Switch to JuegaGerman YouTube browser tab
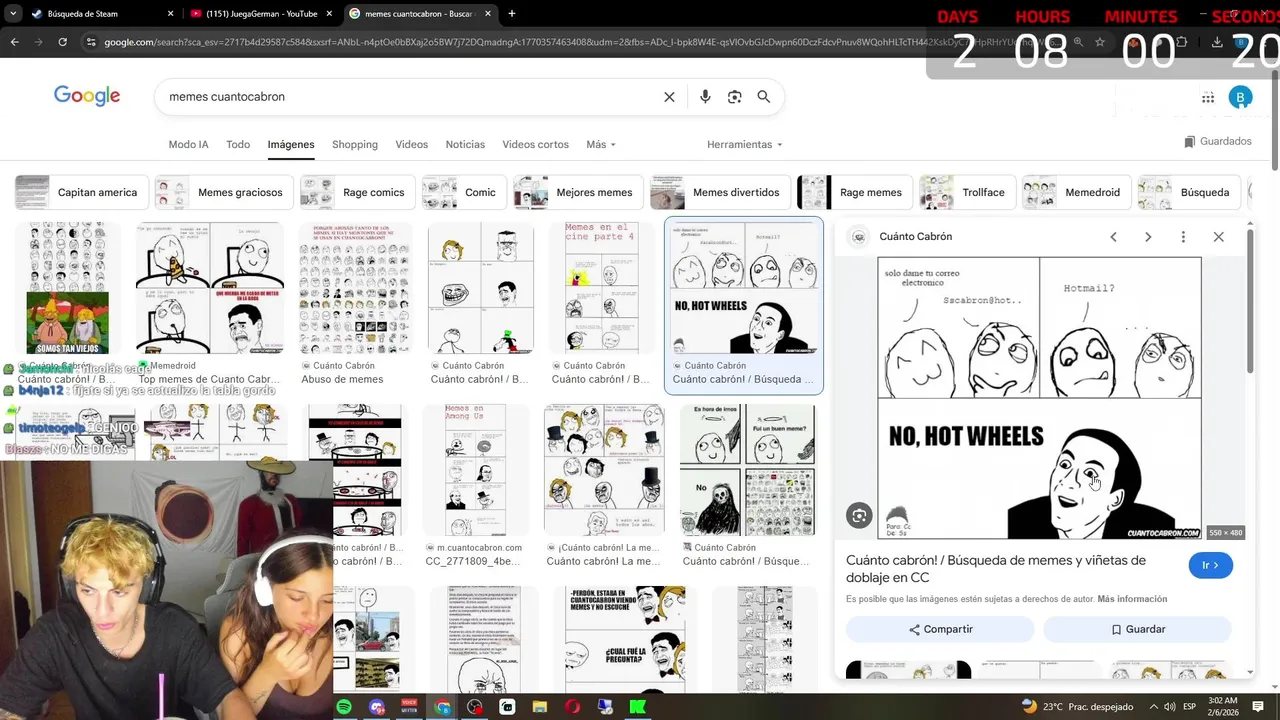The image size is (1280, 720). pyautogui.click(x=263, y=14)
